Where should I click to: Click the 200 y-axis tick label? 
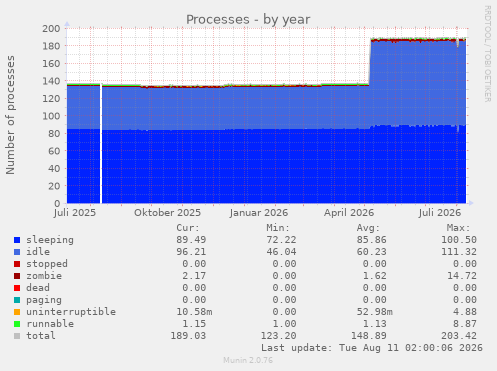pos(51,28)
